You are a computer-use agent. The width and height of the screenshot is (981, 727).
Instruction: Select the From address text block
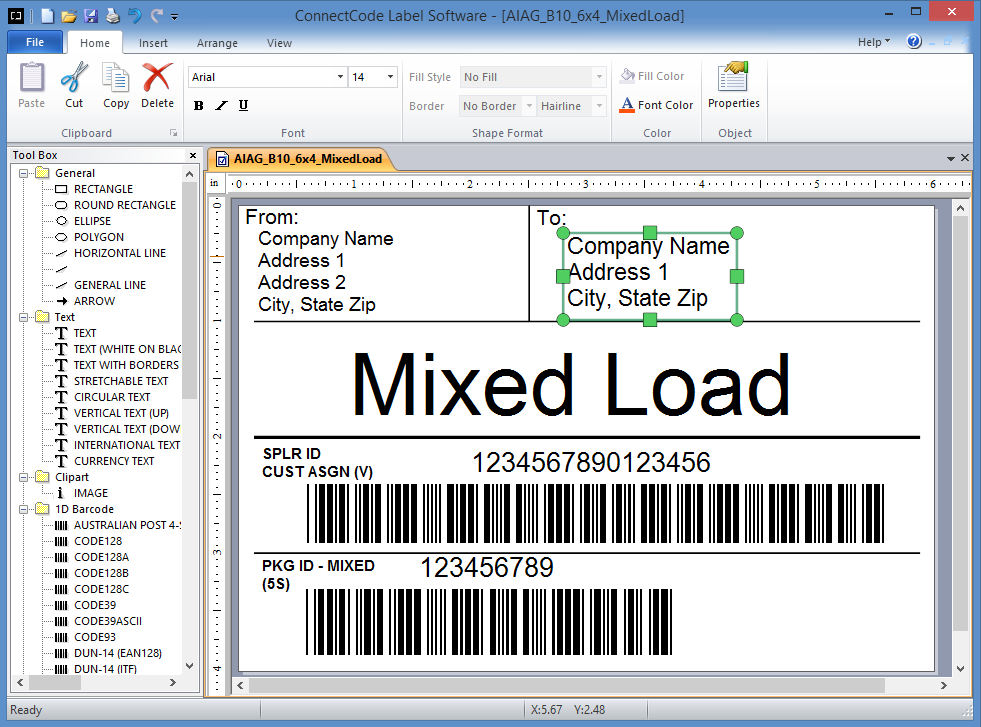325,272
